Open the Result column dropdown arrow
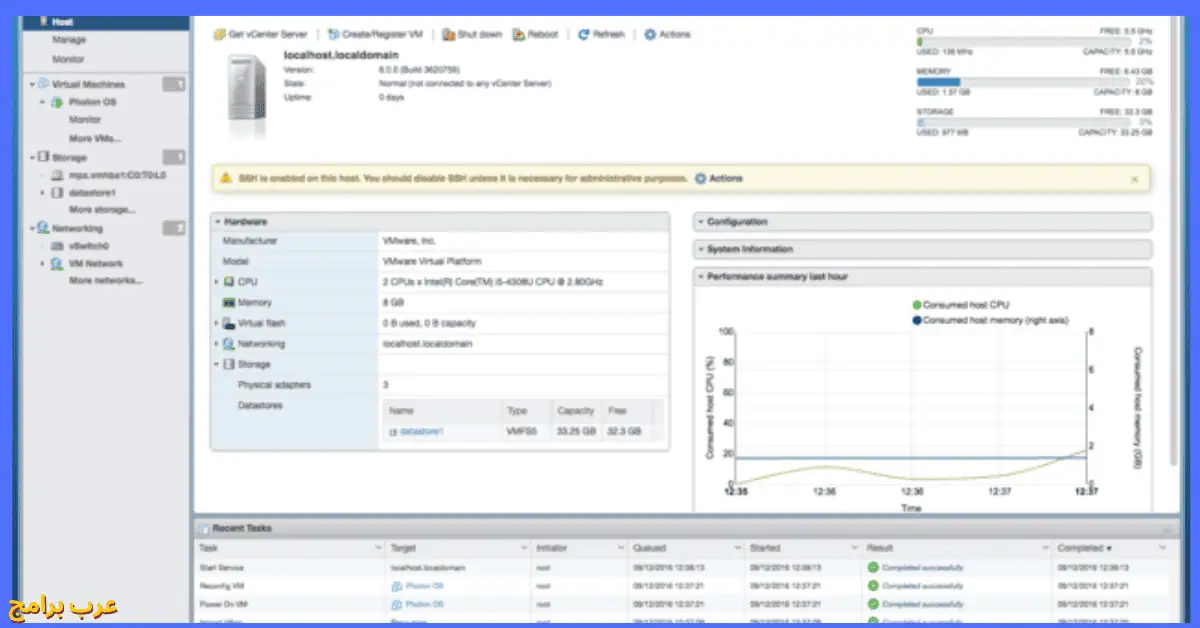 (1045, 548)
